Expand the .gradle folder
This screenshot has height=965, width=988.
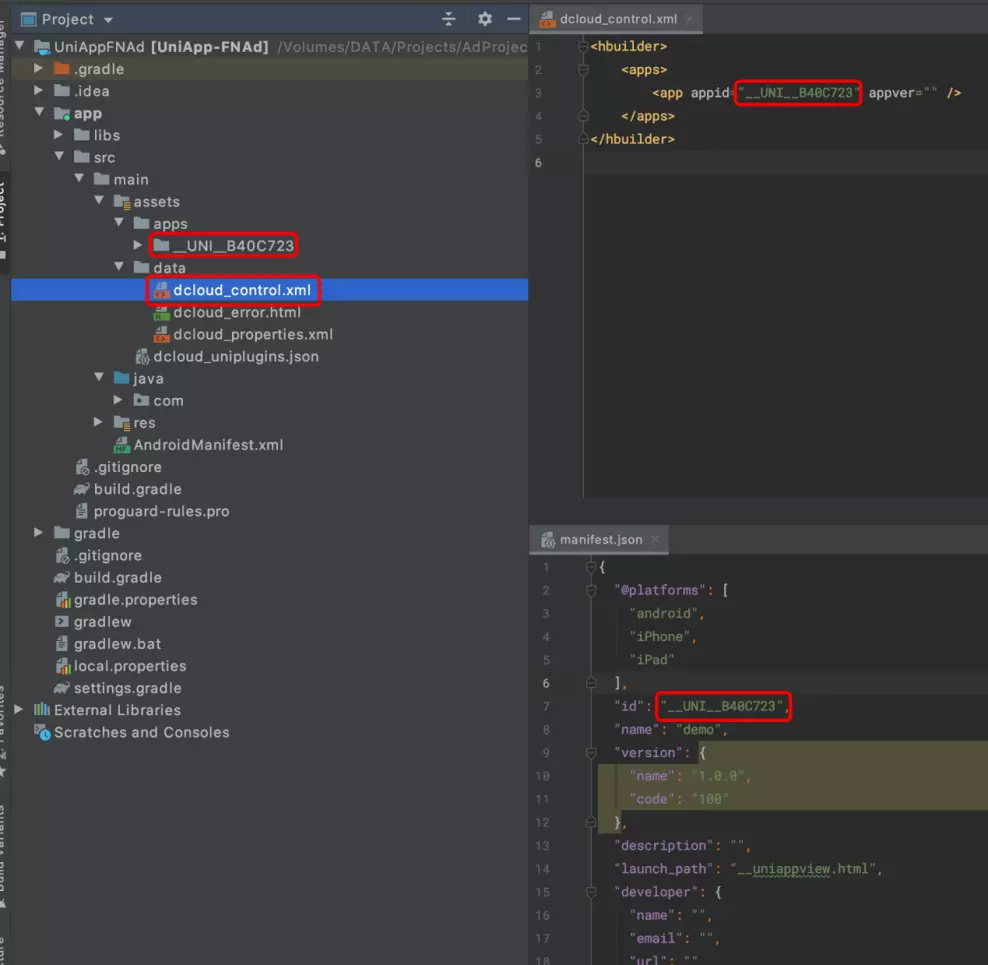pyautogui.click(x=39, y=69)
